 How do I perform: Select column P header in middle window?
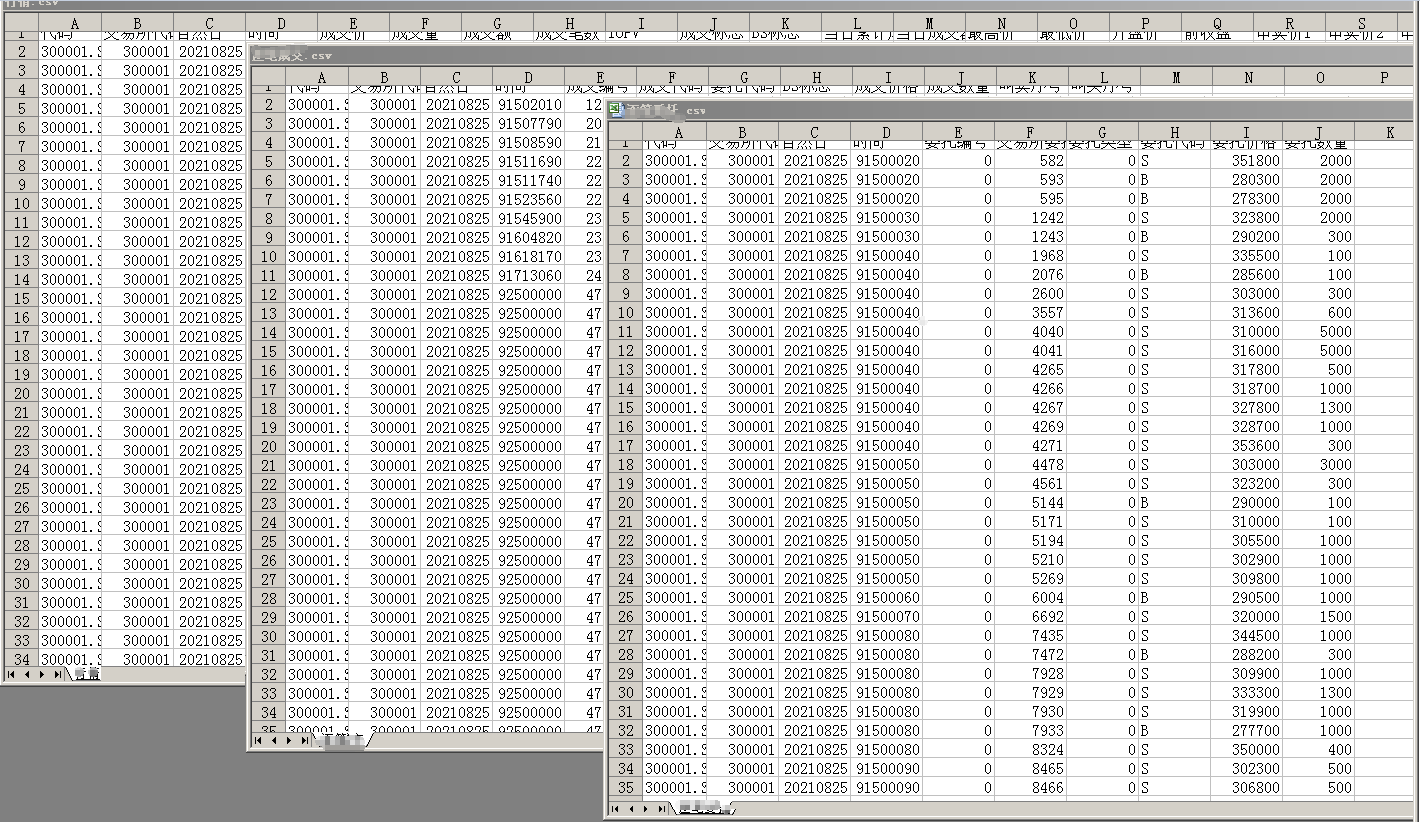click(x=1384, y=77)
